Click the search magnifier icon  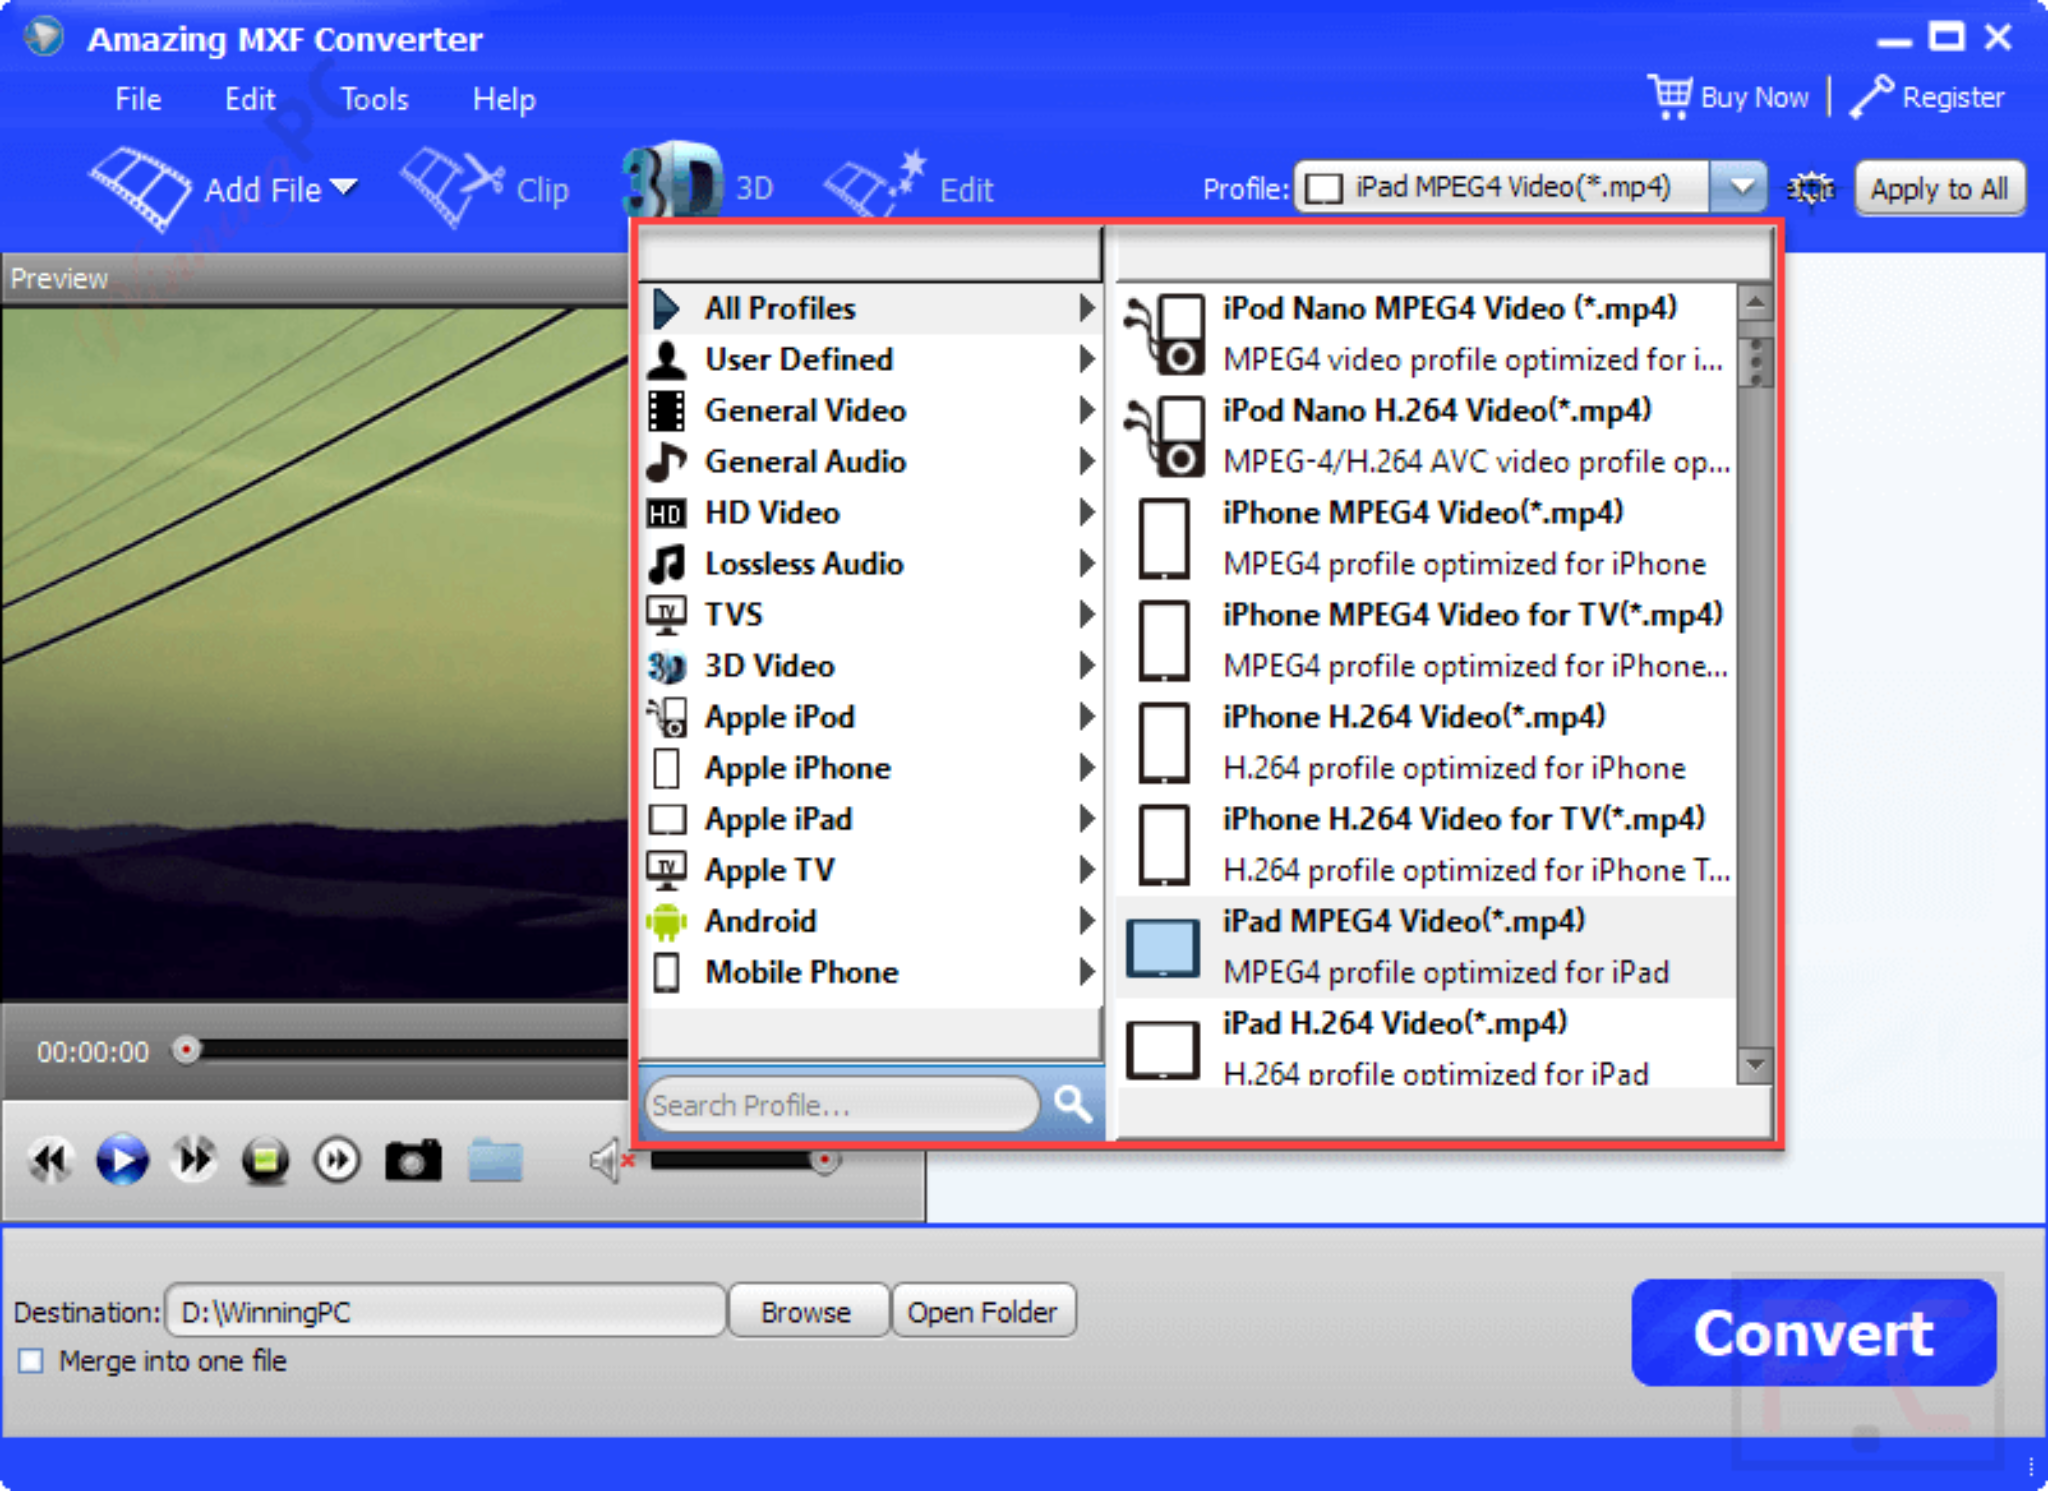(x=1073, y=1103)
